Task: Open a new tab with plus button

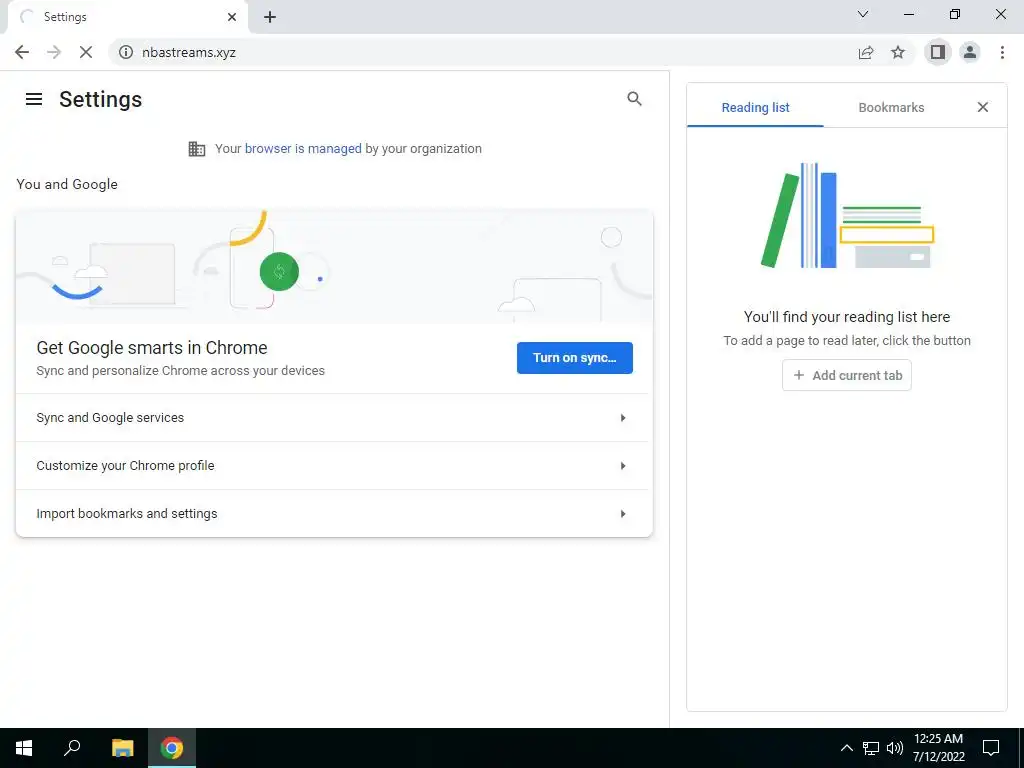Action: coord(270,17)
